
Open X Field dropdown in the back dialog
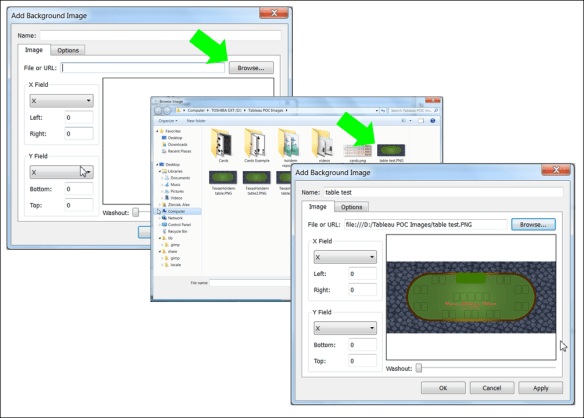coord(61,101)
